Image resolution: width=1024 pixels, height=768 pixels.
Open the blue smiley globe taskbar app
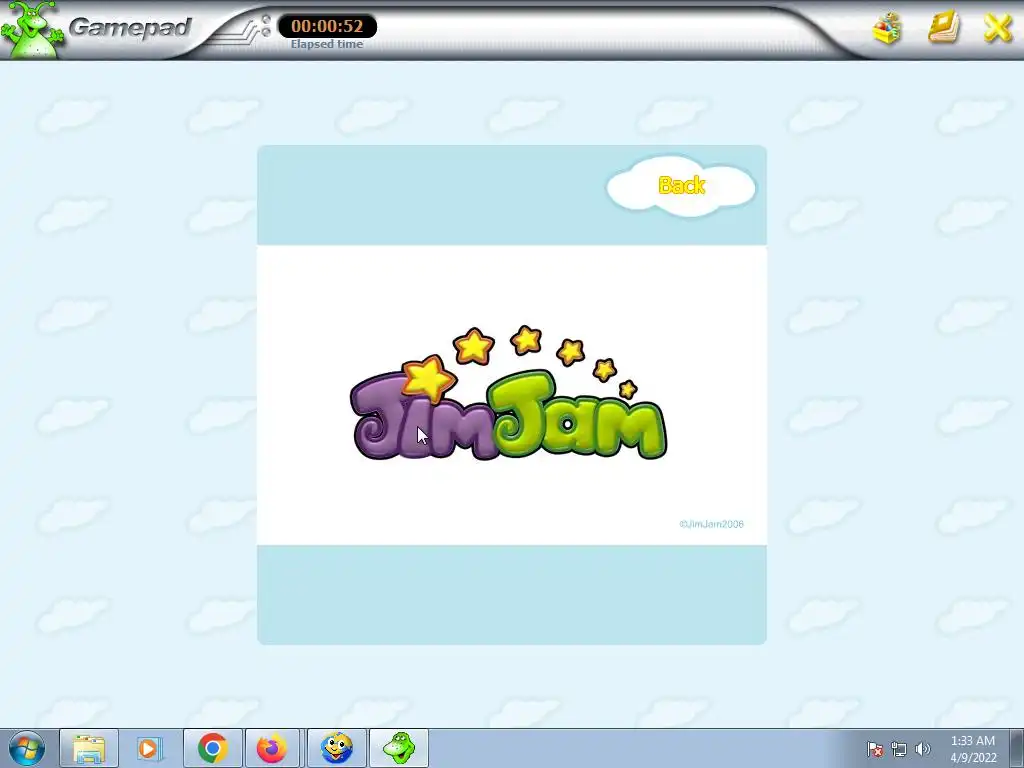[x=337, y=748]
